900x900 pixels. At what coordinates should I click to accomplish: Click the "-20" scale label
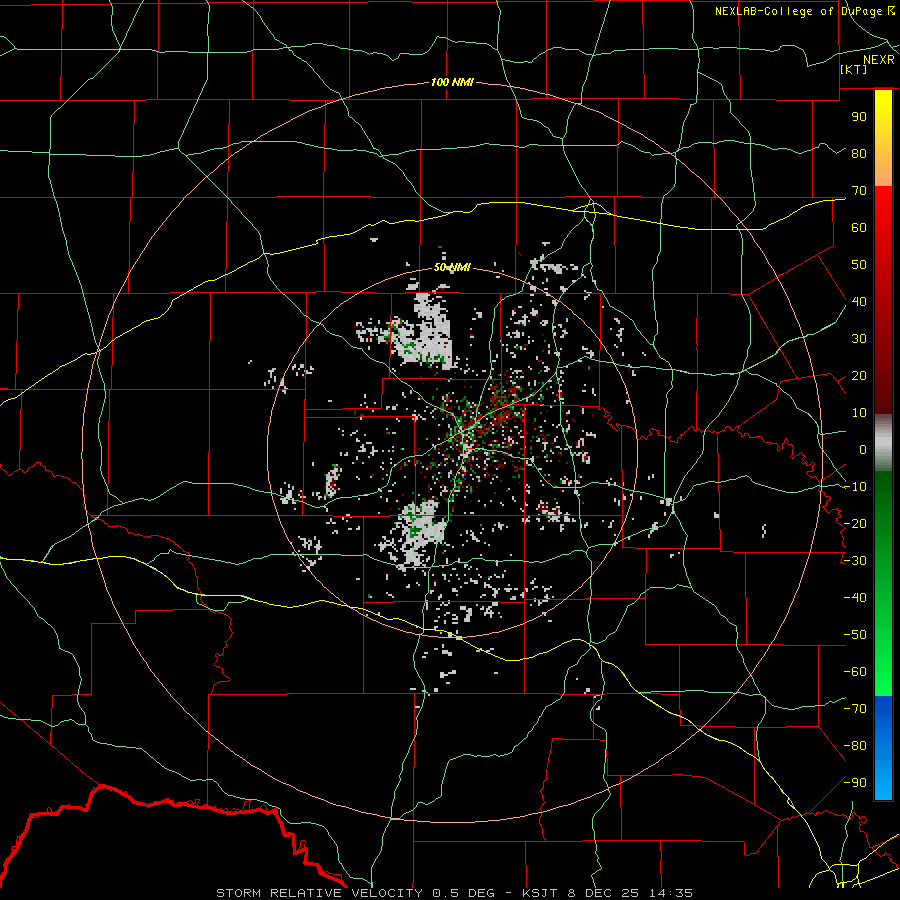click(855, 524)
